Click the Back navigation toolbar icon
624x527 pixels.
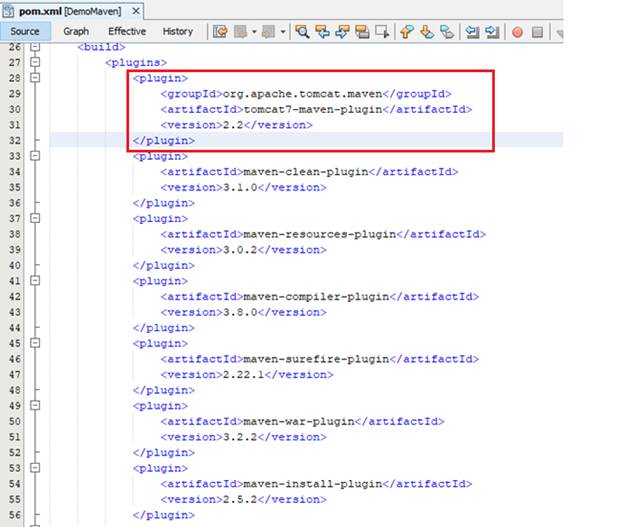pos(240,31)
